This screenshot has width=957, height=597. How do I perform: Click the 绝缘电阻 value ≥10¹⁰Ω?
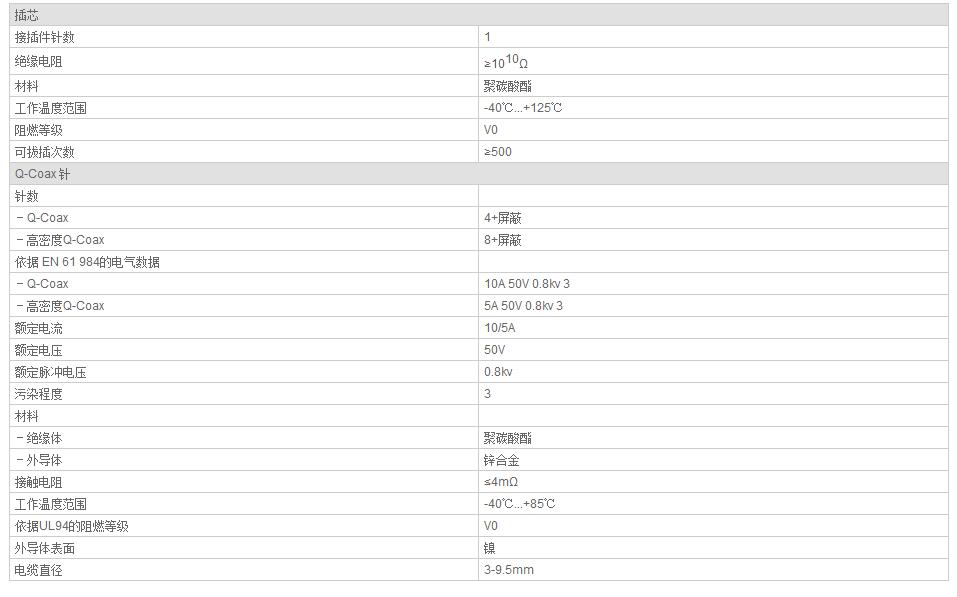506,62
